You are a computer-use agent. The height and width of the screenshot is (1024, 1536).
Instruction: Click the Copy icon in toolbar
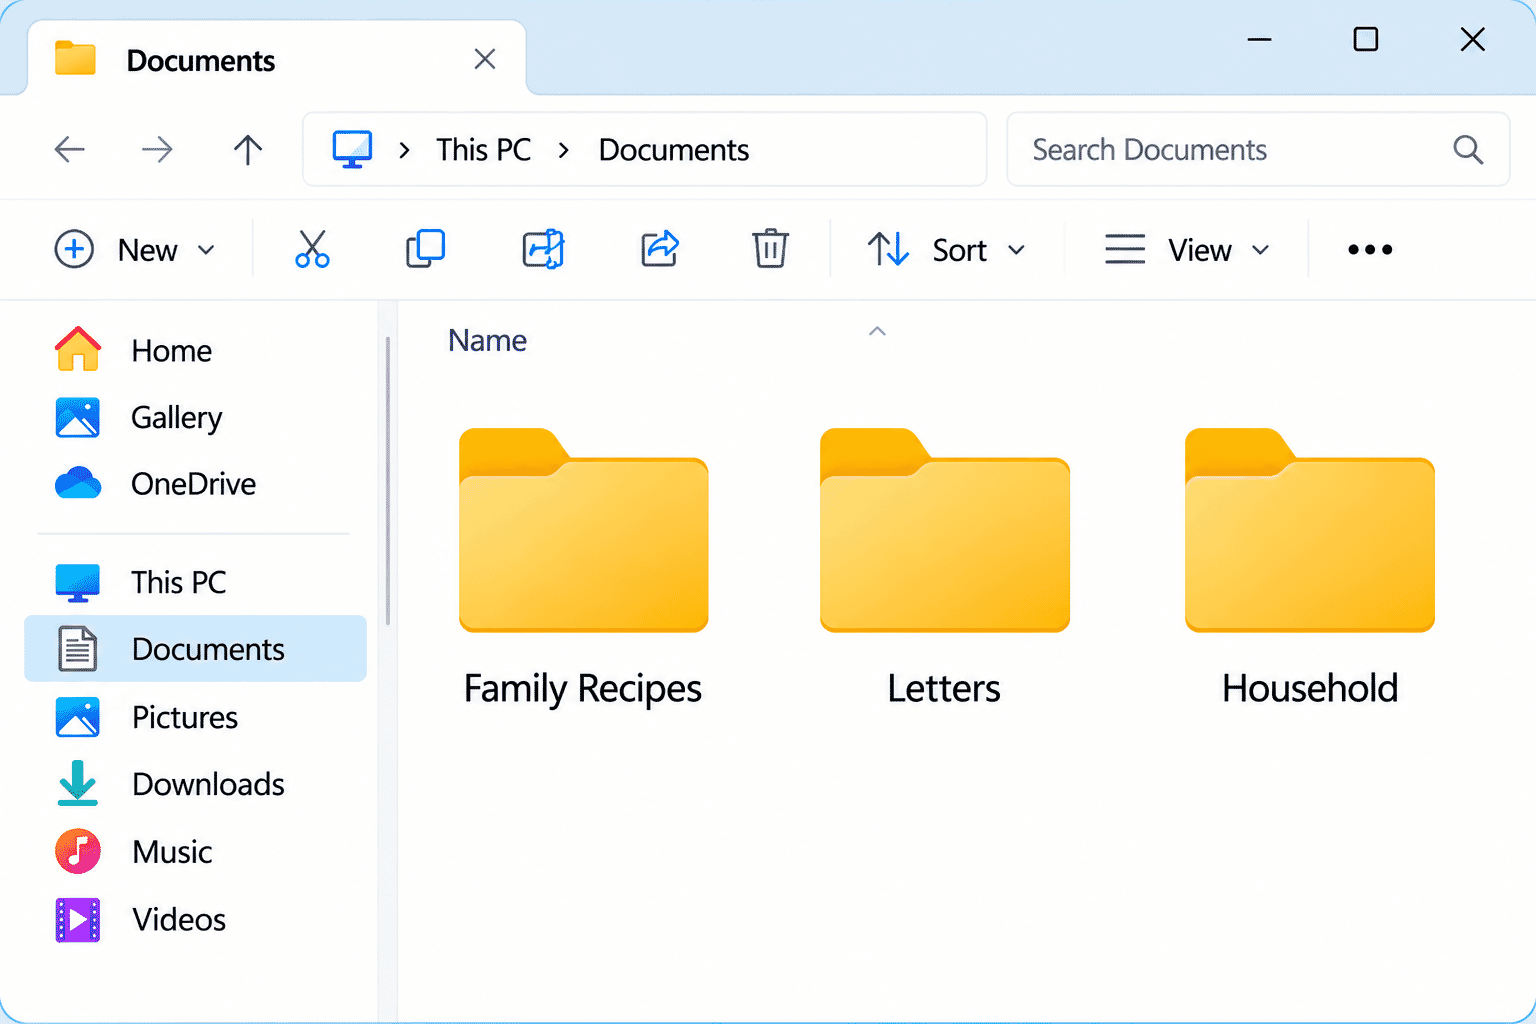pyautogui.click(x=425, y=249)
